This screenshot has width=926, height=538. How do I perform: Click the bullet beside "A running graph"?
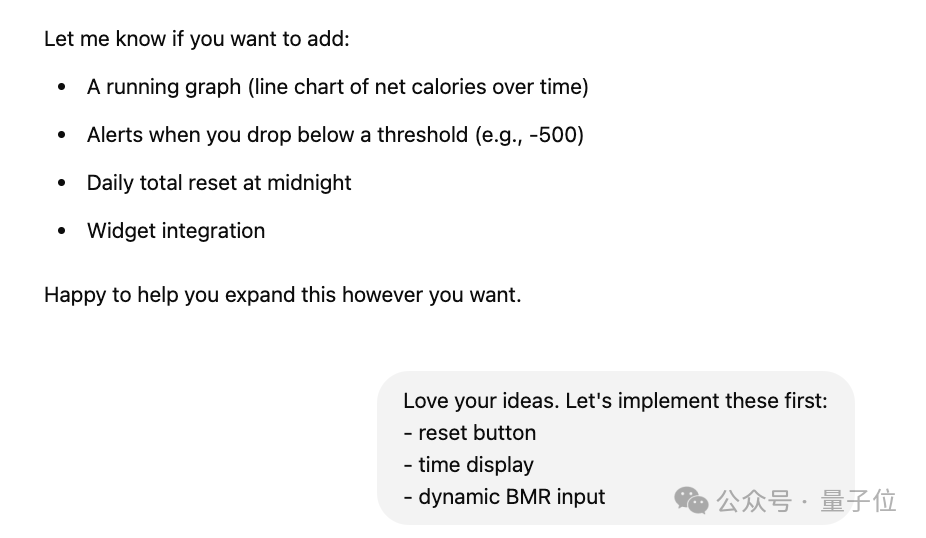tap(62, 87)
